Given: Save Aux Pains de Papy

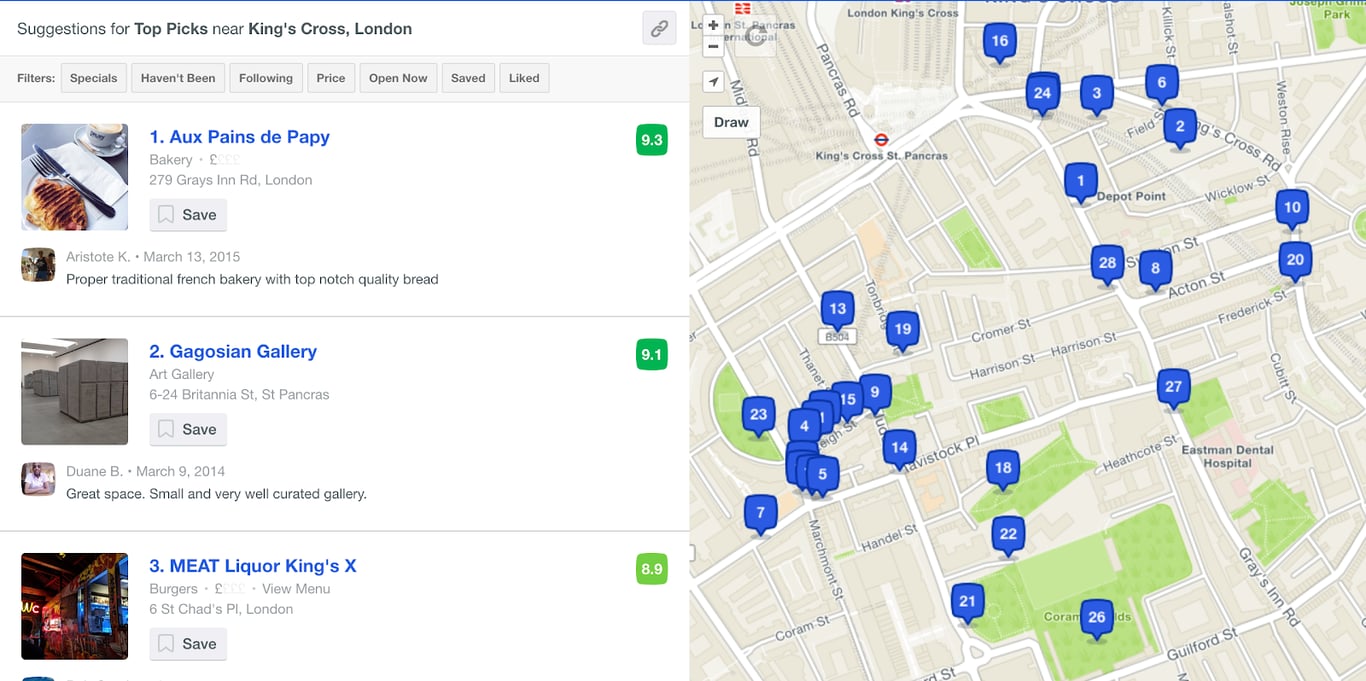Looking at the screenshot, I should coord(188,215).
